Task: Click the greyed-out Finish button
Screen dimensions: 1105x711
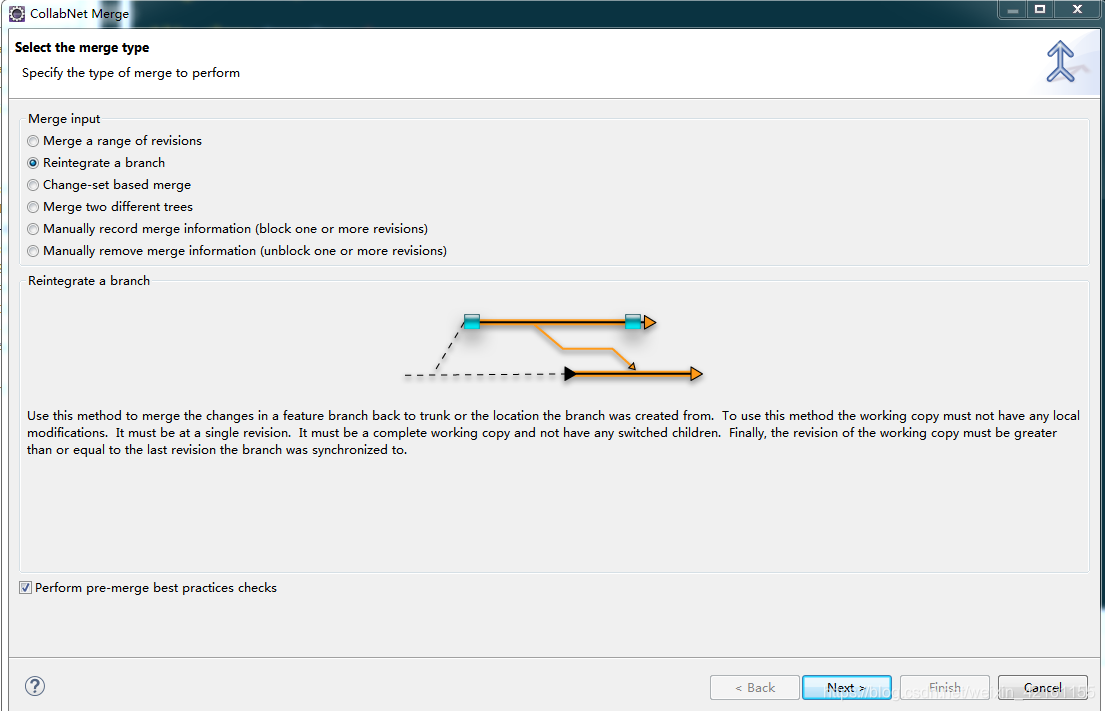Action: point(944,687)
